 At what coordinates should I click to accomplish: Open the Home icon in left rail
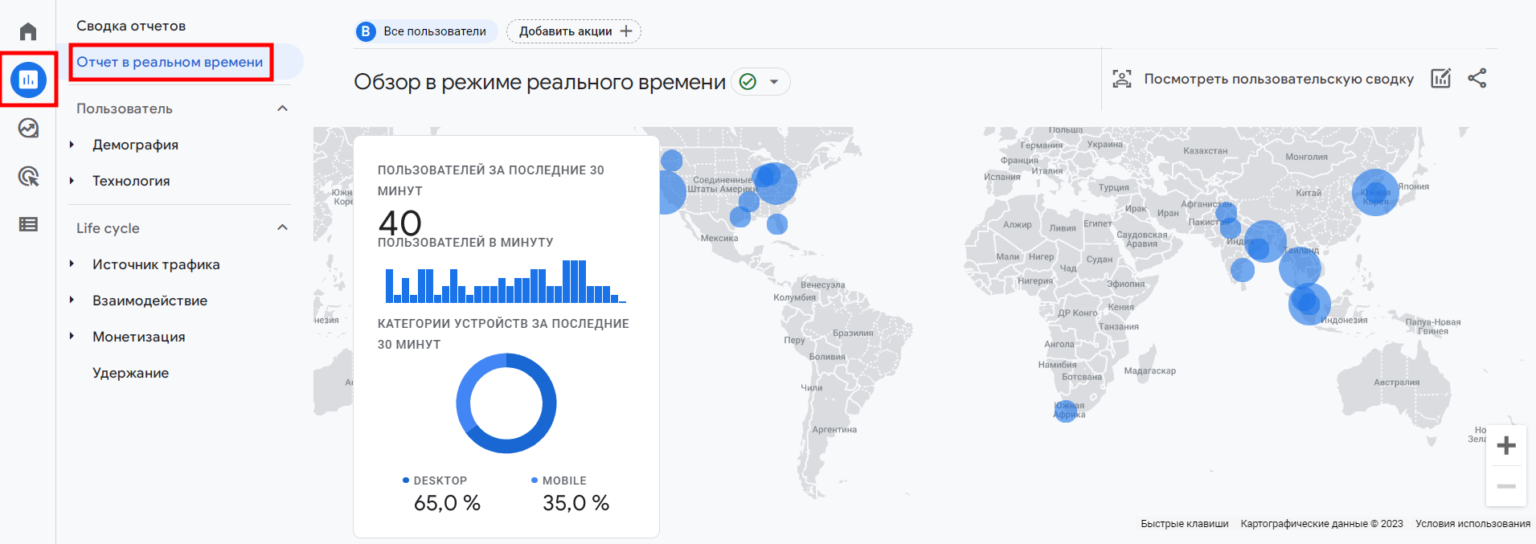click(x=28, y=32)
